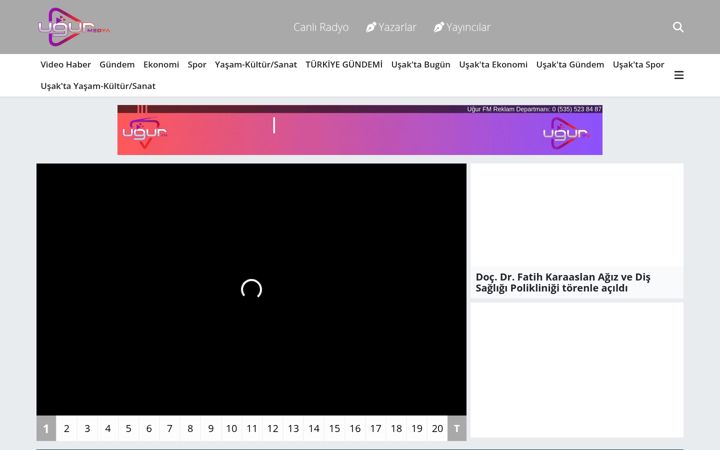The height and width of the screenshot is (450, 720).
Task: Open Uşak'ta Bugün category
Action: click(421, 65)
